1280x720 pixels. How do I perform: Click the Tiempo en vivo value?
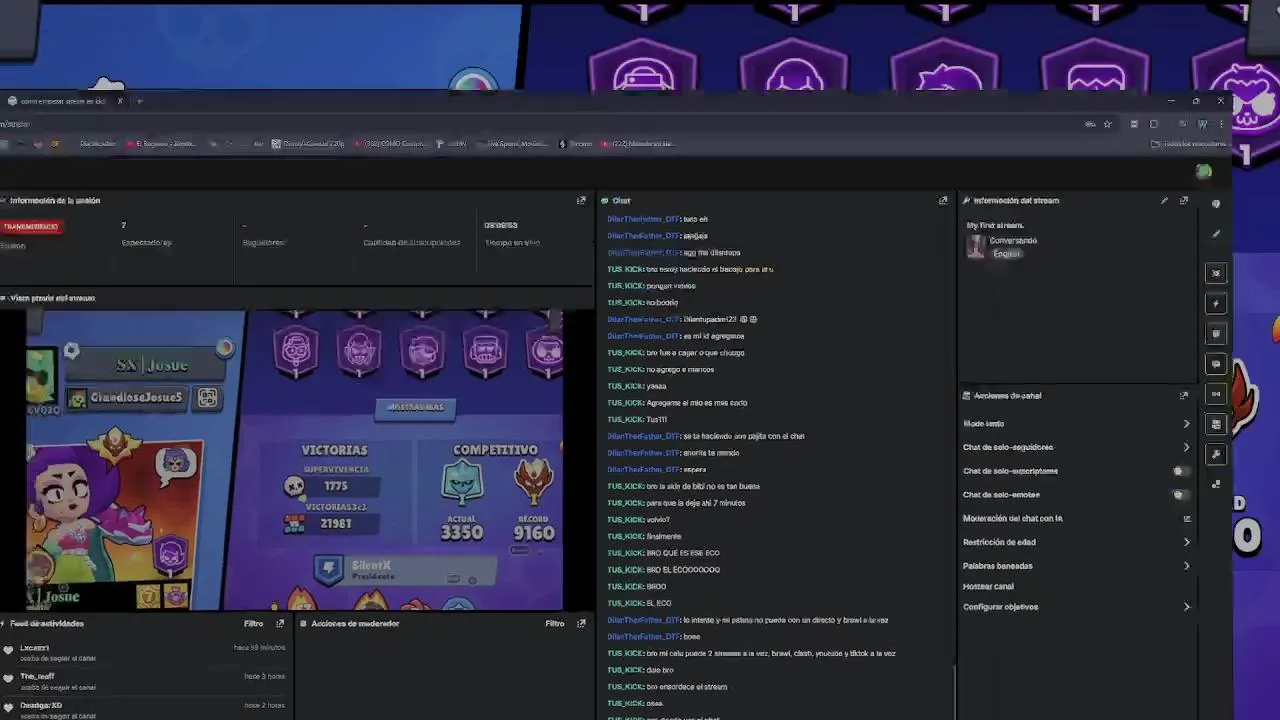501,225
